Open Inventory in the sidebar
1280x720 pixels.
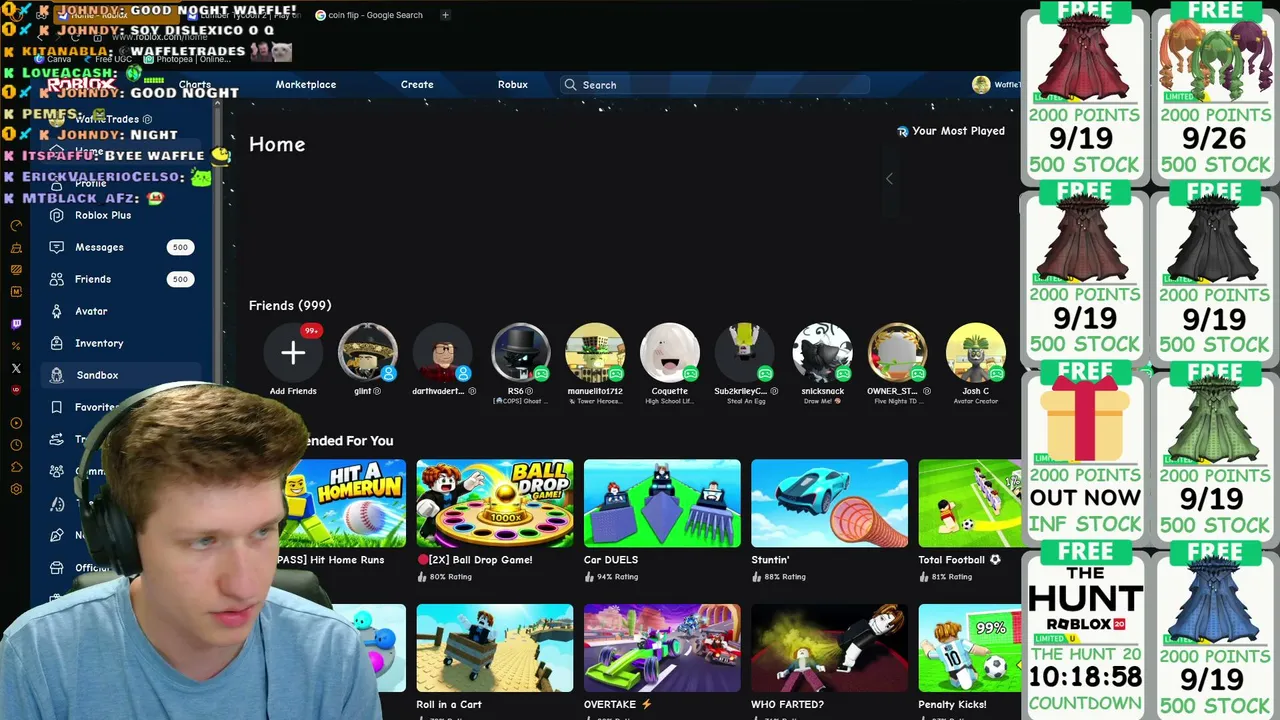coord(99,343)
